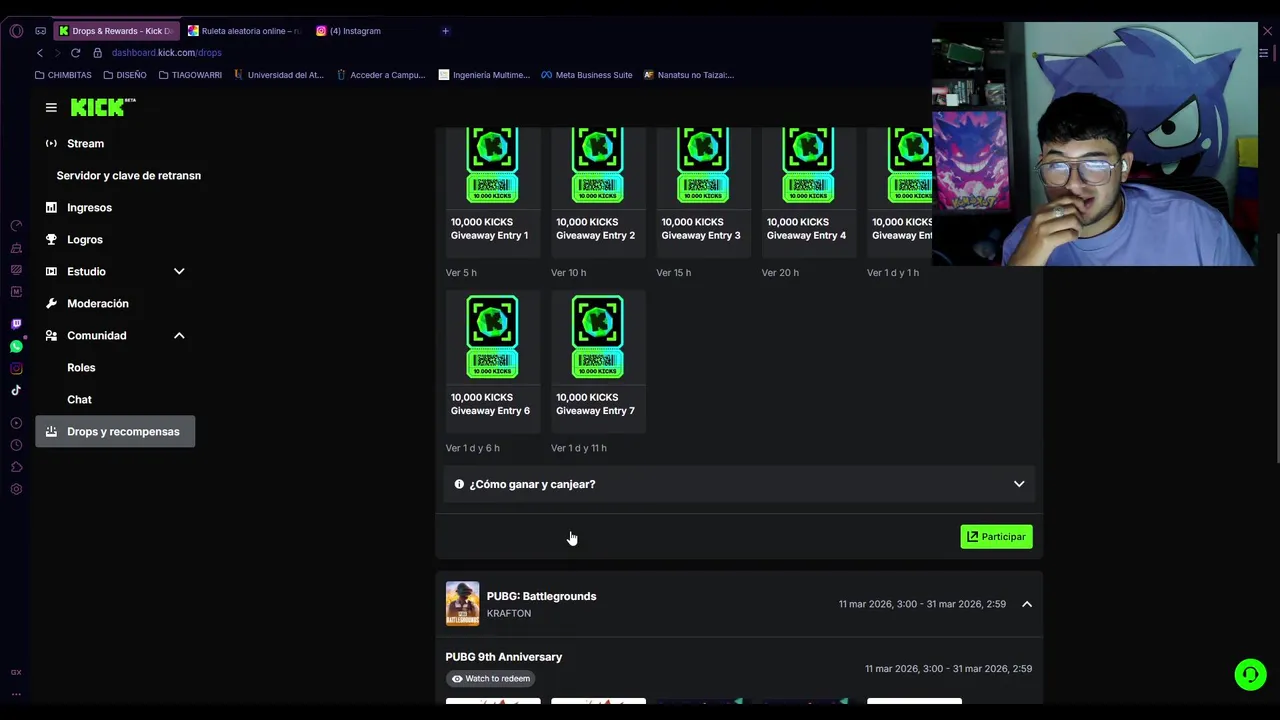Viewport: 1280px width, 720px height.
Task: Open the TIAGOWARRI bookmarks folder
Action: pos(190,75)
